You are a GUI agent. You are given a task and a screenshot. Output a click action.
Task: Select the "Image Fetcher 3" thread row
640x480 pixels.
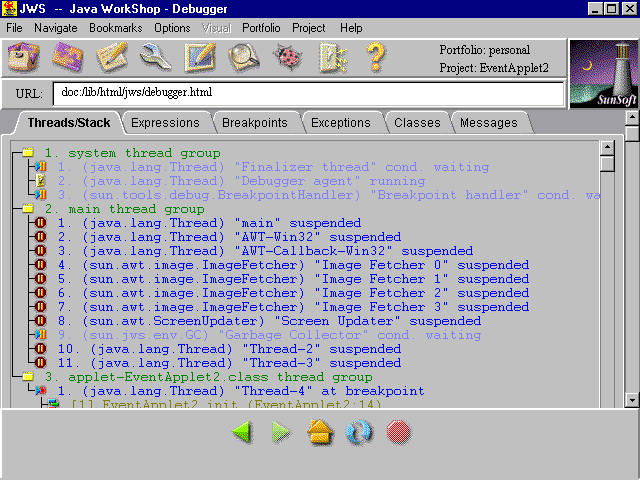click(x=293, y=307)
